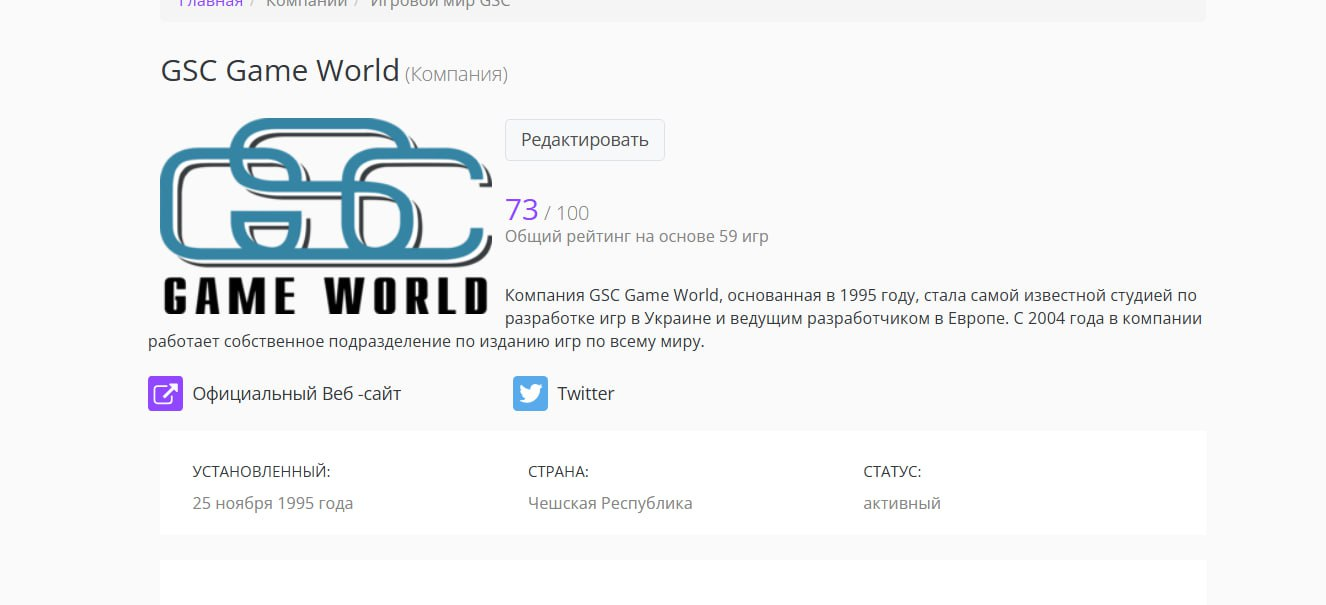This screenshot has width=1326, height=605.
Task: Open the Компании breadcrumb link
Action: point(306,3)
